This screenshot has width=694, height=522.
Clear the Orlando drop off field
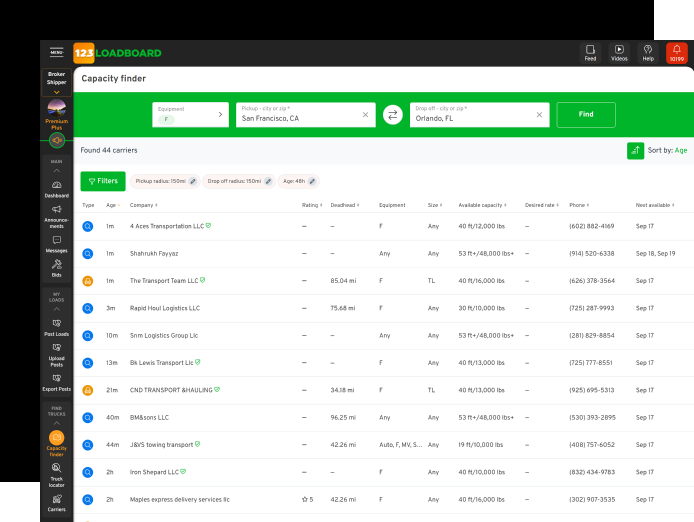(x=539, y=115)
